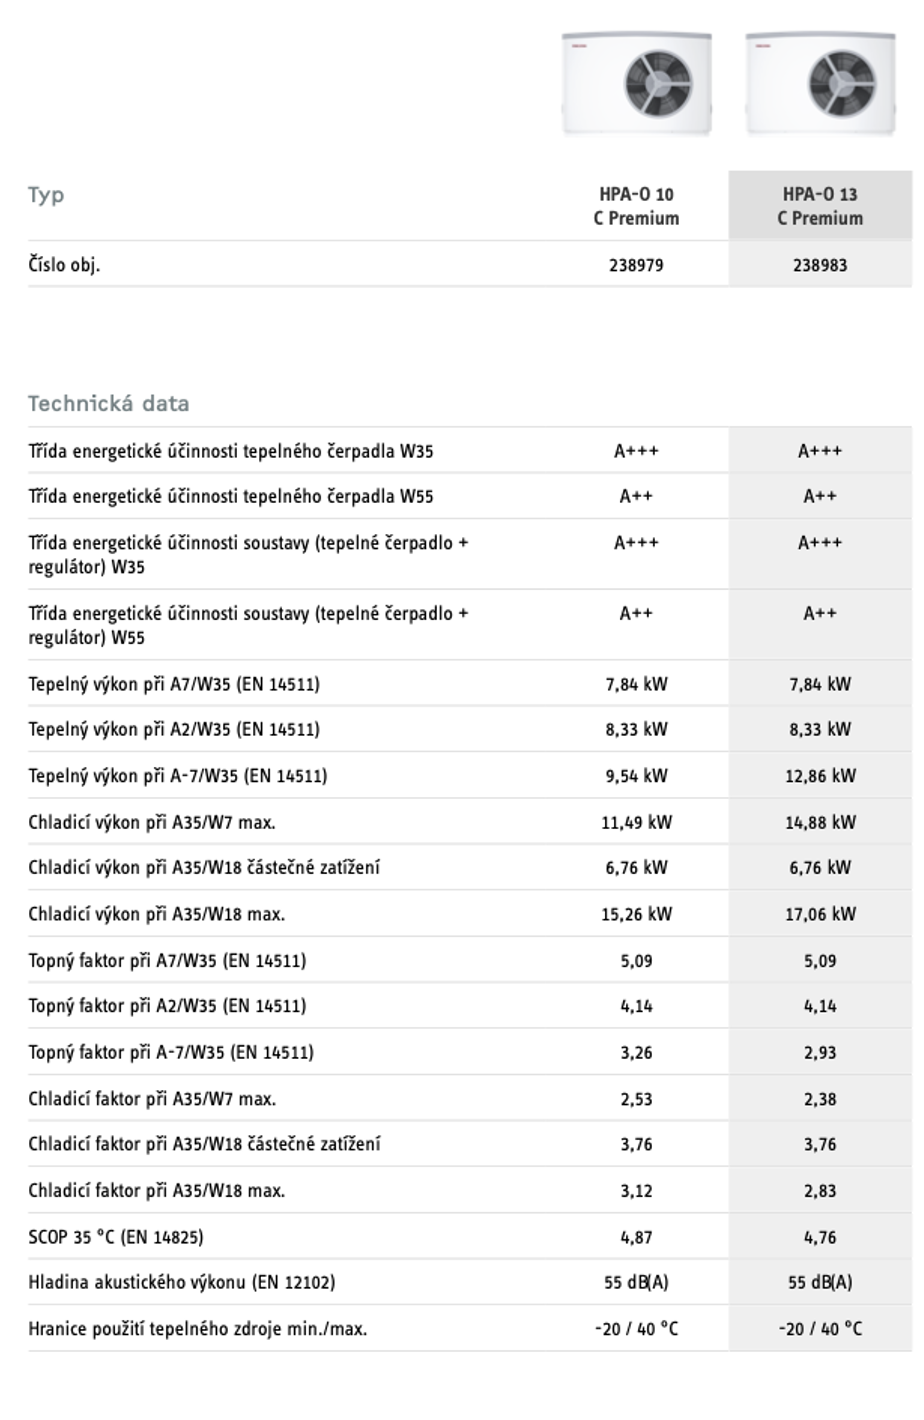The width and height of the screenshot is (924, 1420).
Task: Click the Chladicí faktor při A35/W7 max. label
Action: pyautogui.click(x=152, y=1099)
